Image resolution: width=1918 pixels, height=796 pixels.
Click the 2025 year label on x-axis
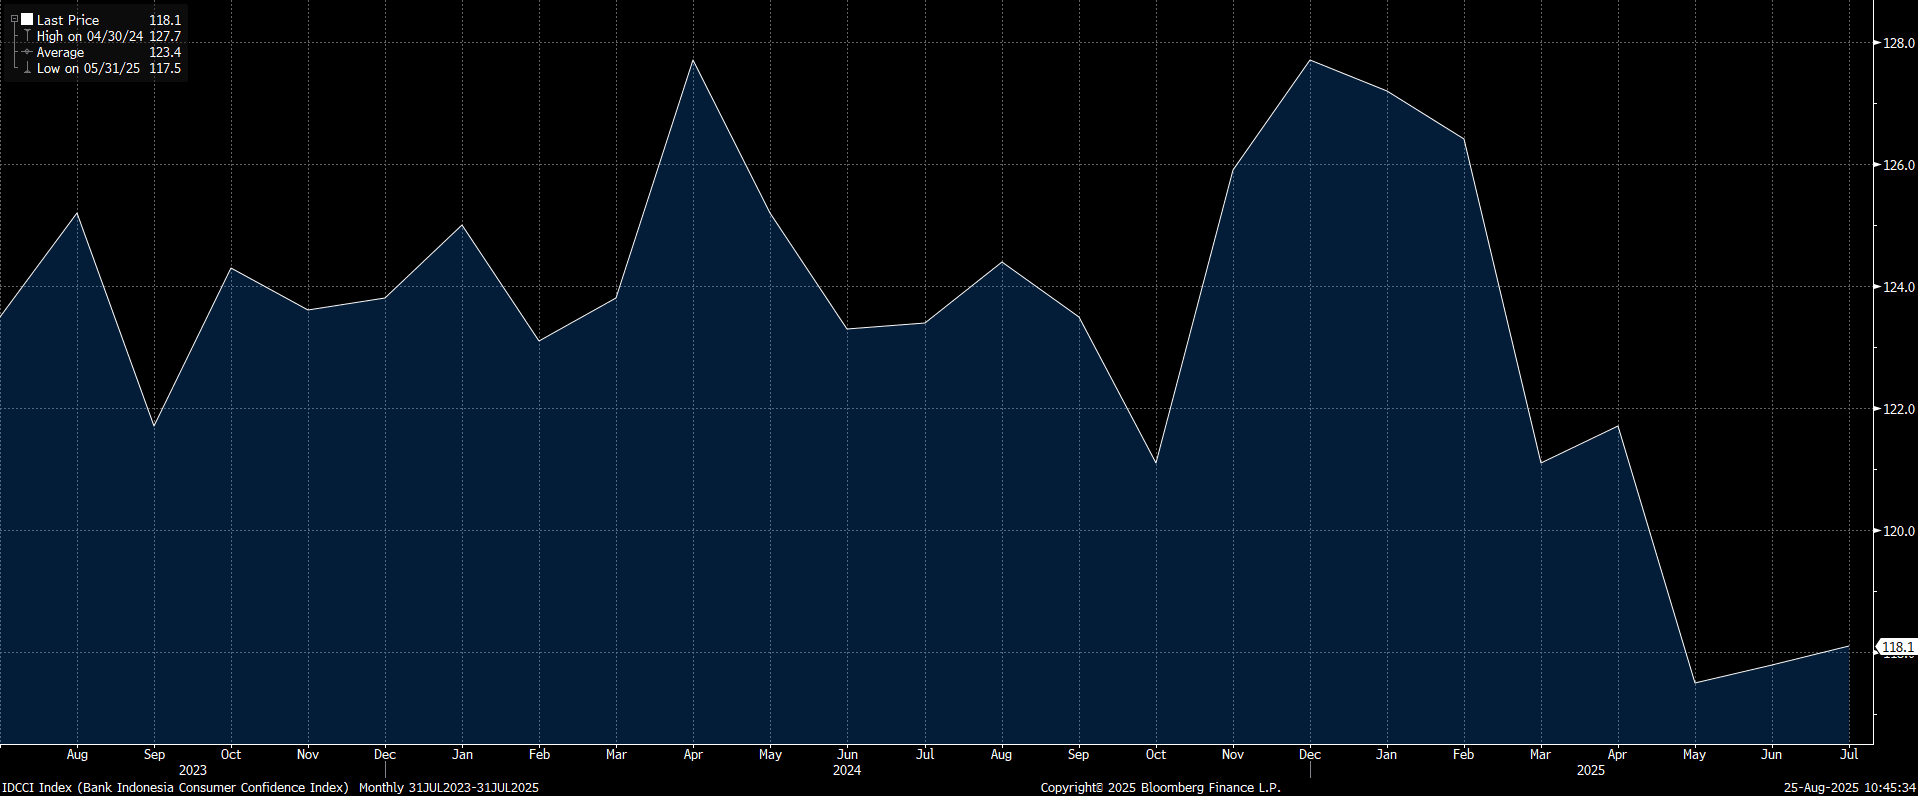click(x=1590, y=770)
